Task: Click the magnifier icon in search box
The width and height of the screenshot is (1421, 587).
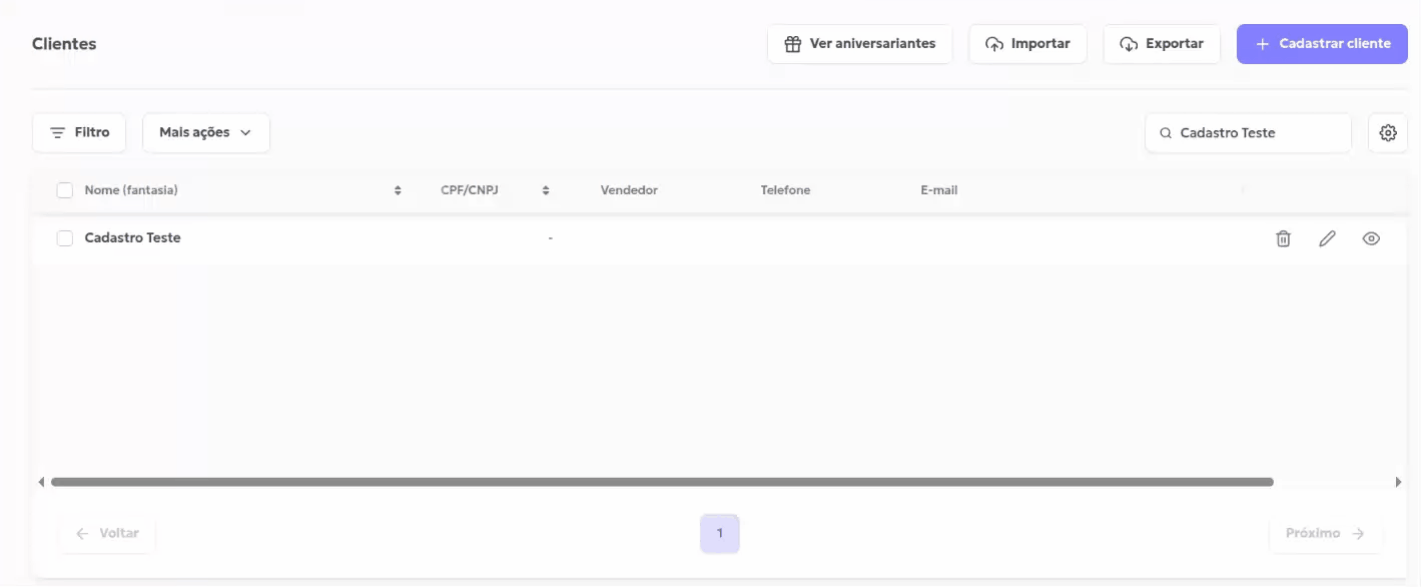Action: [x=1165, y=133]
